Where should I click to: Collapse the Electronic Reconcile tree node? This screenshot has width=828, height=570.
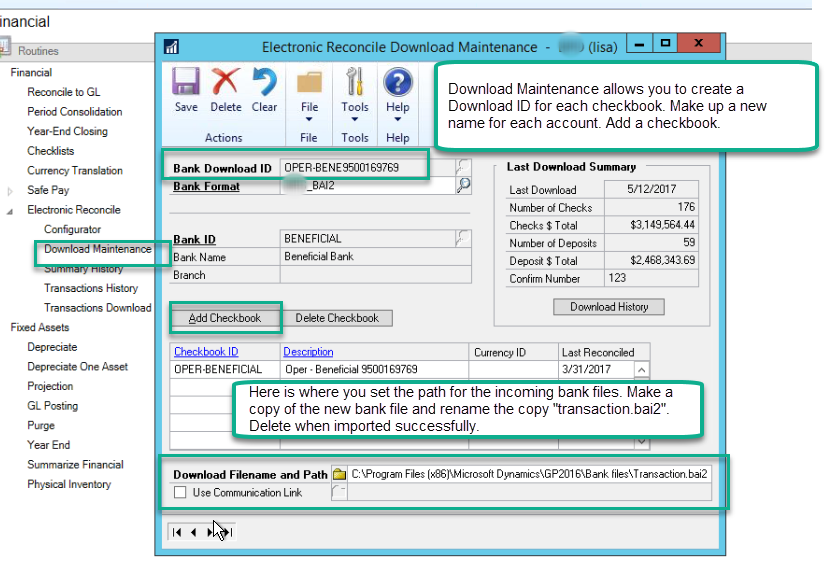point(10,211)
